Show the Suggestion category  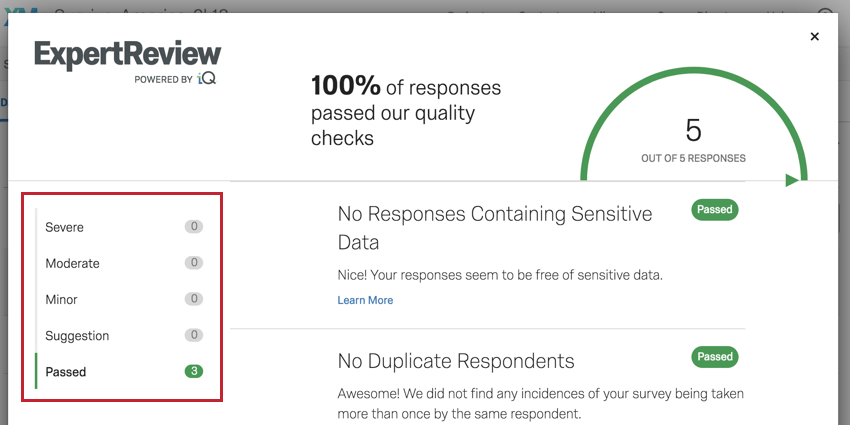tap(77, 335)
